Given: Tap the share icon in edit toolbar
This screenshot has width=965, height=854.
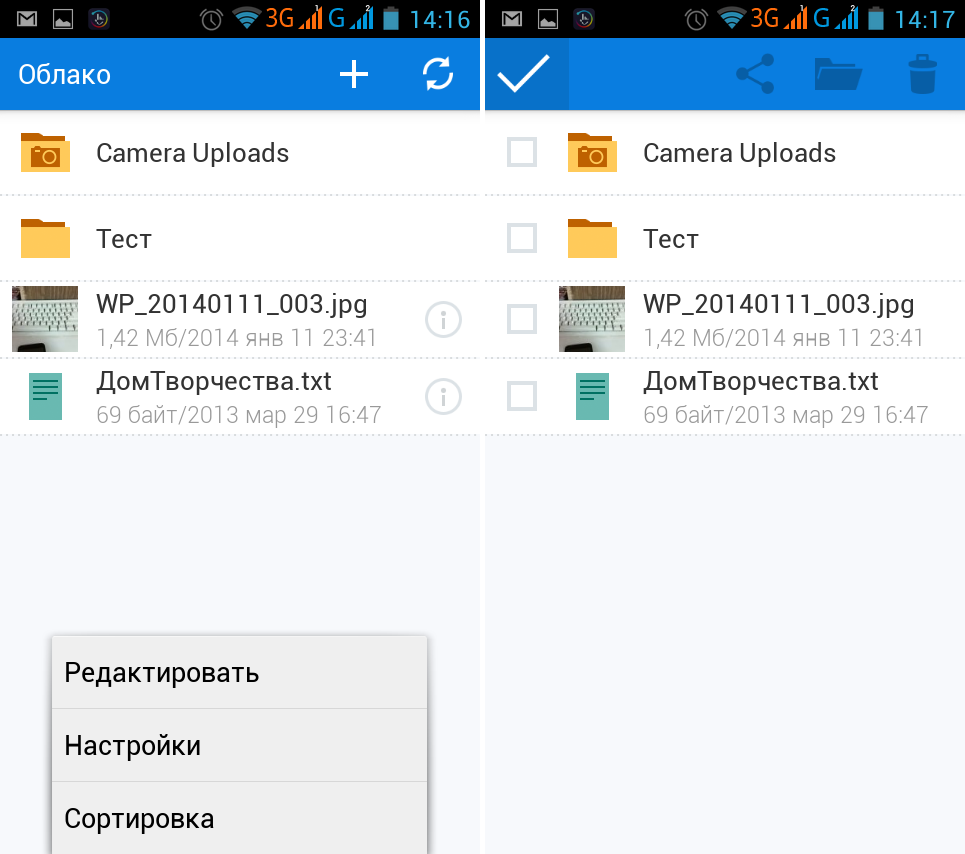Looking at the screenshot, I should (x=755, y=74).
